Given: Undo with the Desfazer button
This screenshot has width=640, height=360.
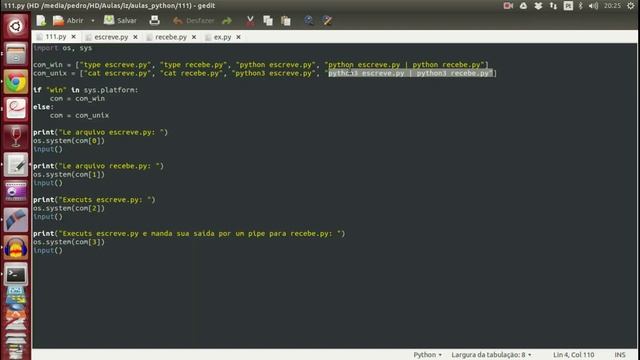Looking at the screenshot, I should pos(193,20).
